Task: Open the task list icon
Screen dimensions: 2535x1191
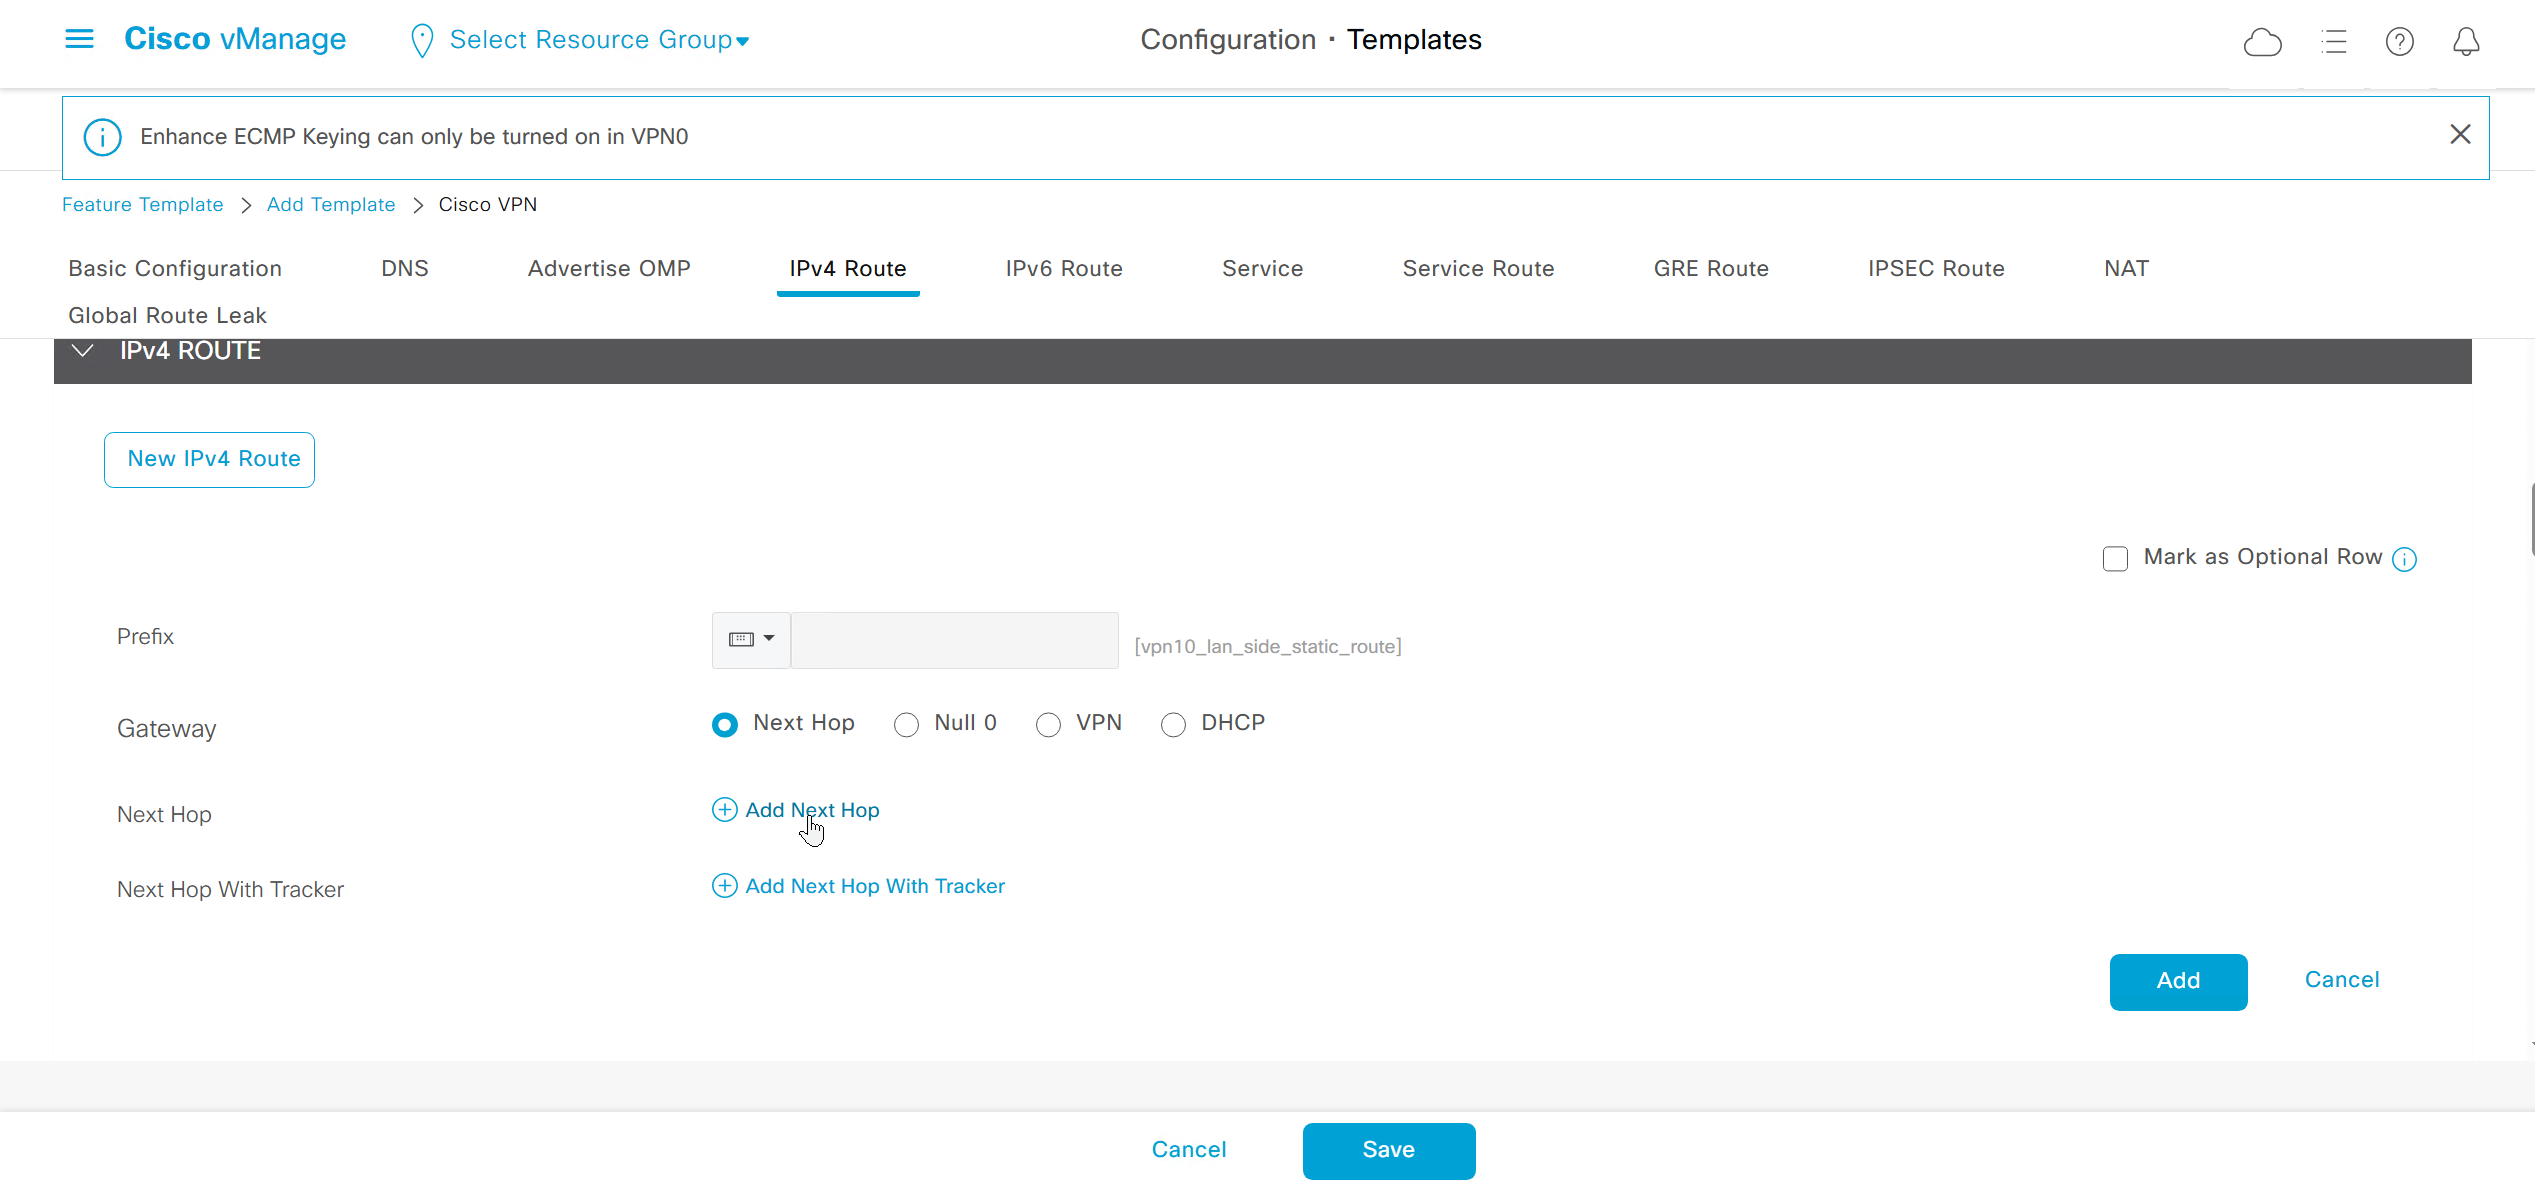Action: [x=2334, y=41]
